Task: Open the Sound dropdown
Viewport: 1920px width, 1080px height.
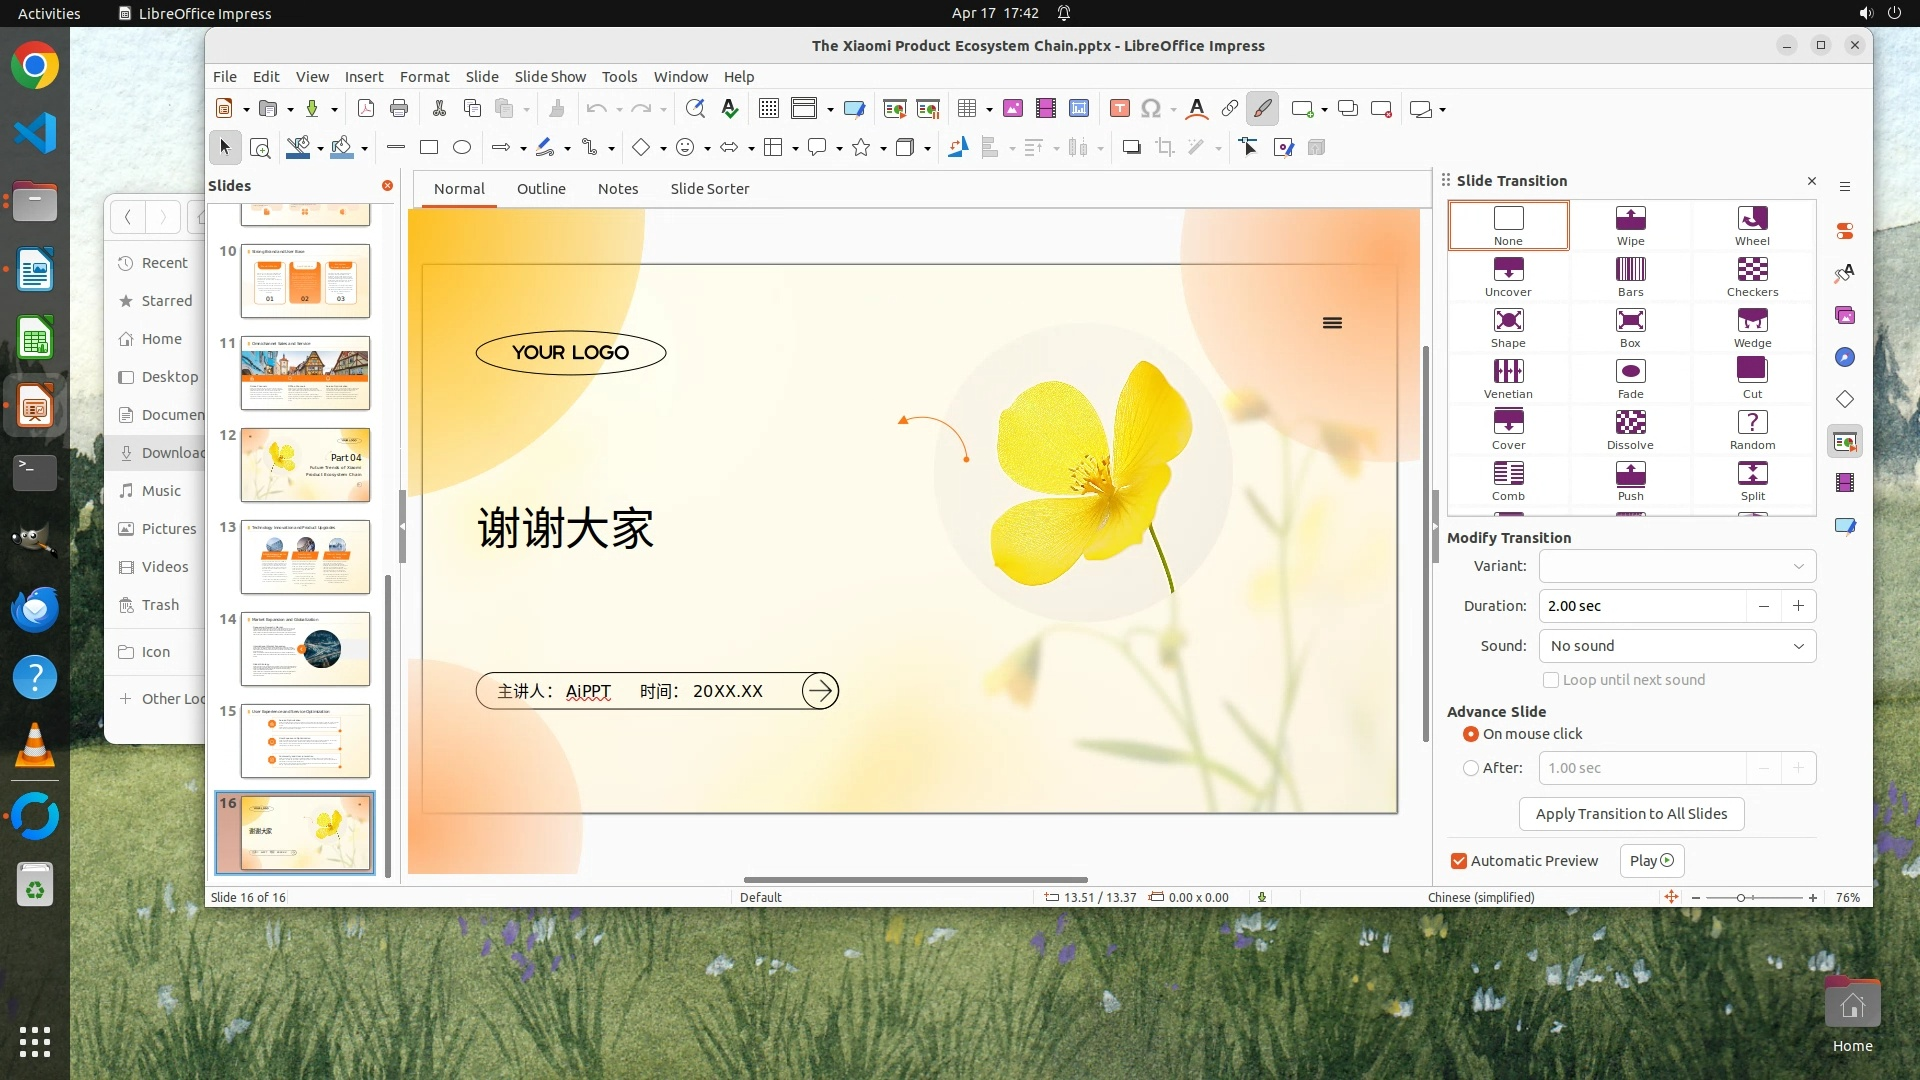Action: [x=1677, y=646]
